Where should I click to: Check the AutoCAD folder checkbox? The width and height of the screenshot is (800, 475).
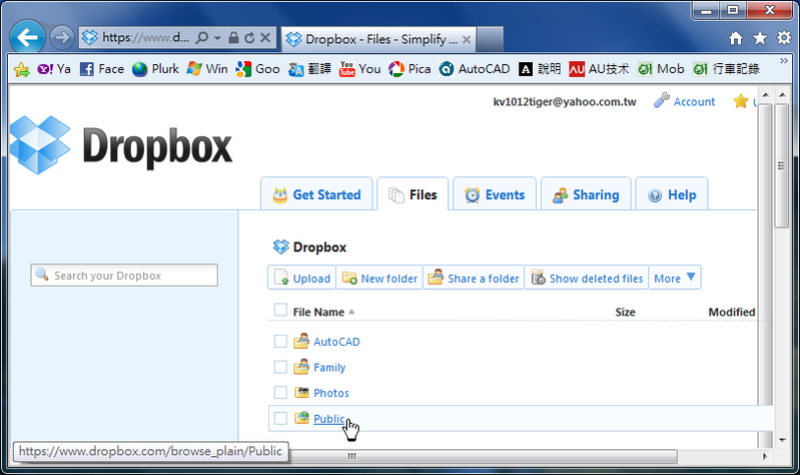pyautogui.click(x=280, y=341)
